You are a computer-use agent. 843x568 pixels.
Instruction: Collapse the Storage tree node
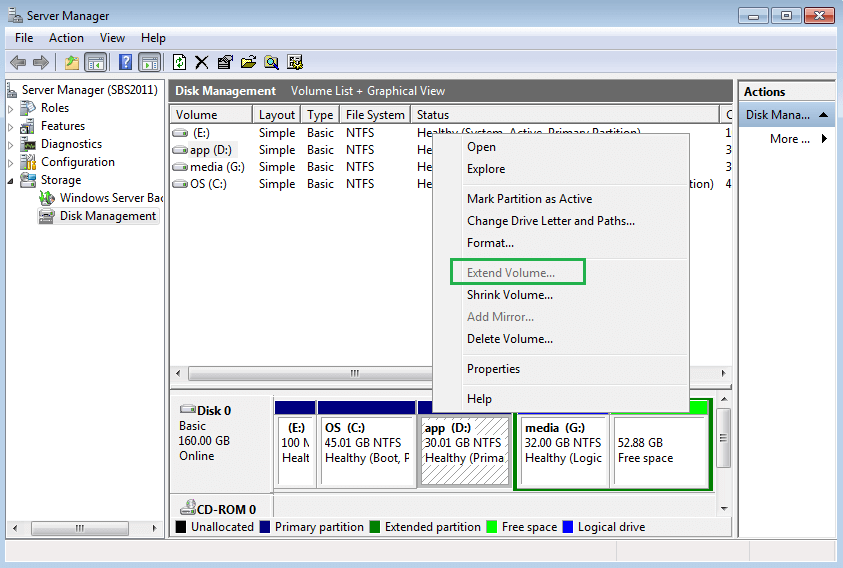click(11, 180)
